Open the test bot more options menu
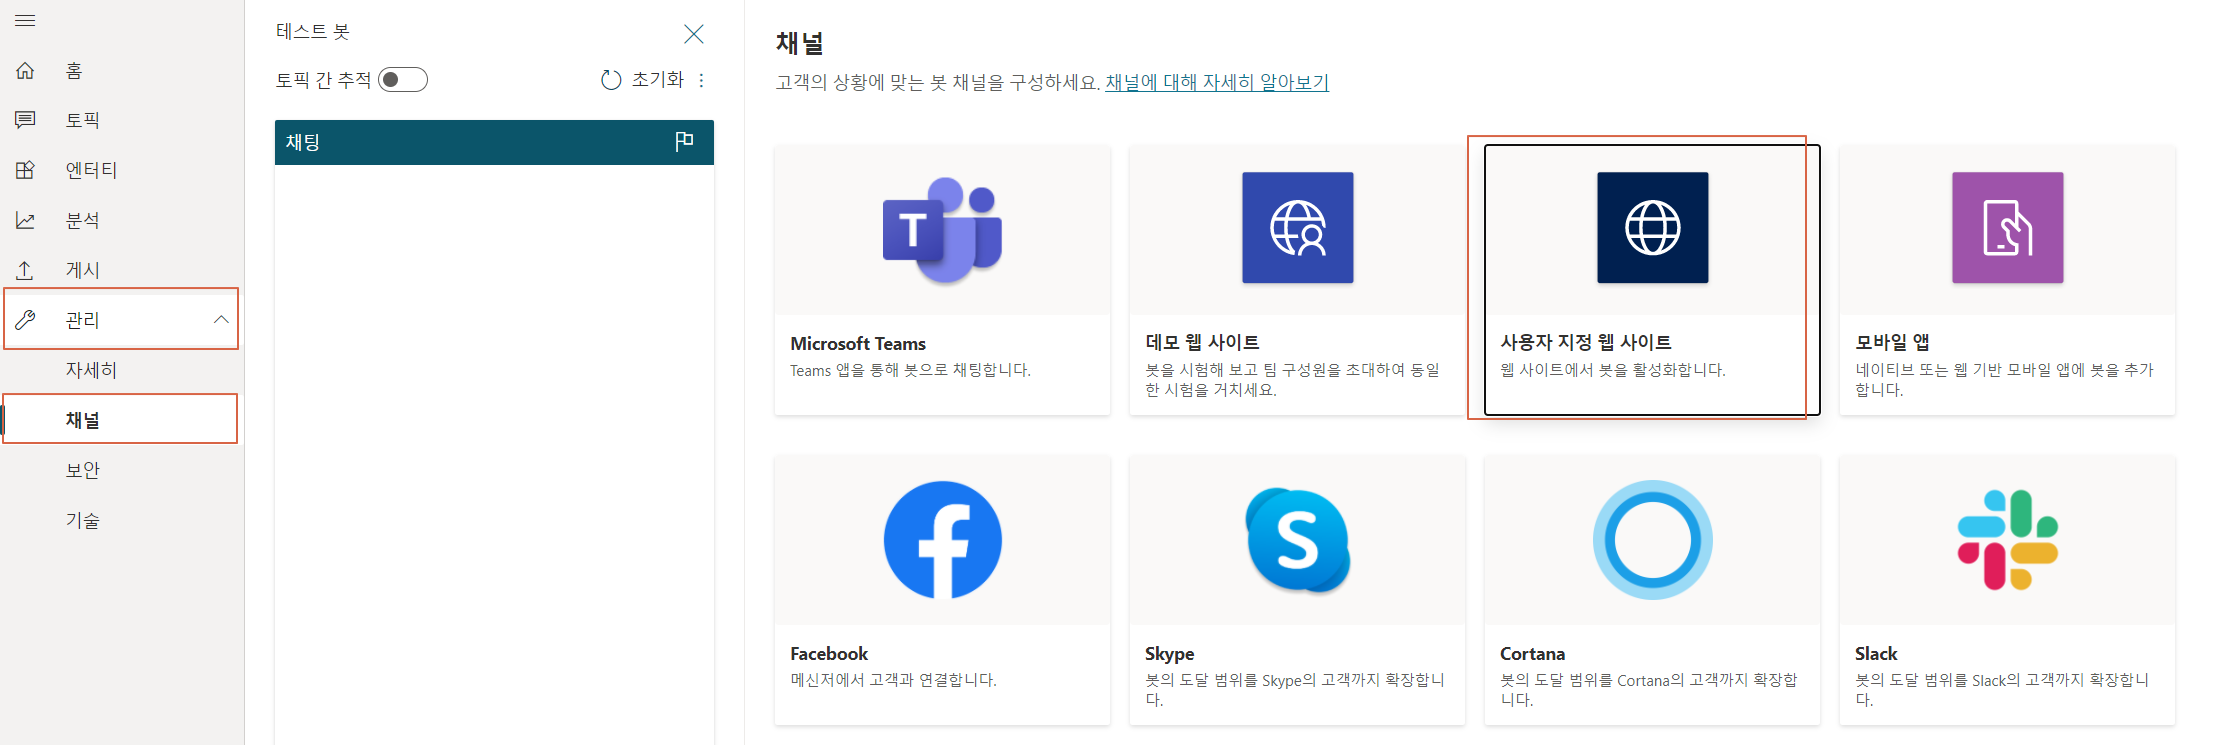This screenshot has height=745, width=2222. coord(701,80)
